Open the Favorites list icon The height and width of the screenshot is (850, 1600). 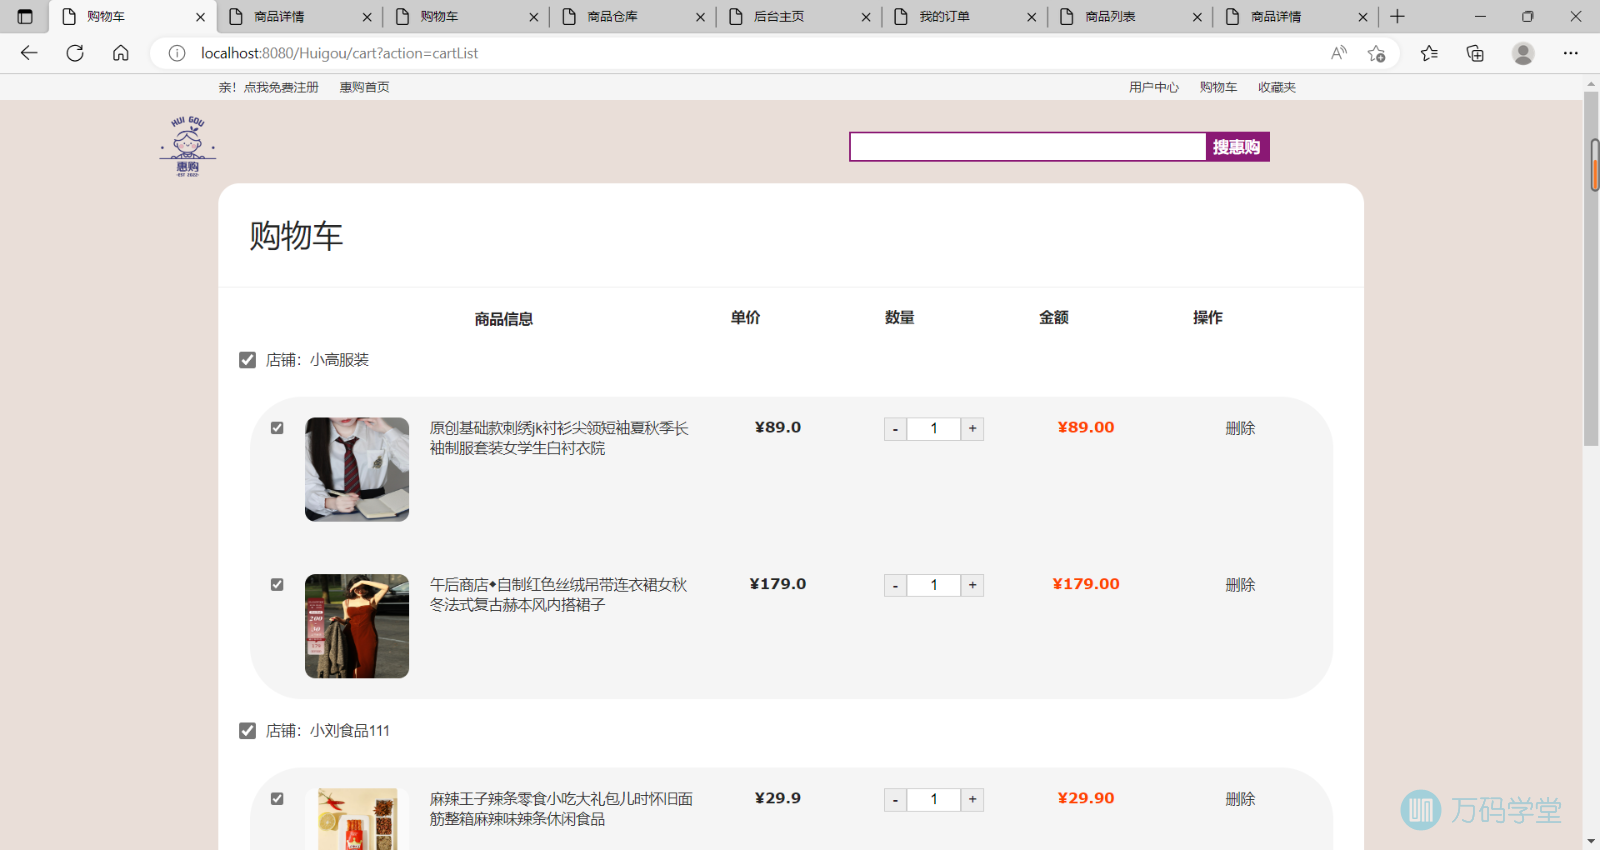1429,53
